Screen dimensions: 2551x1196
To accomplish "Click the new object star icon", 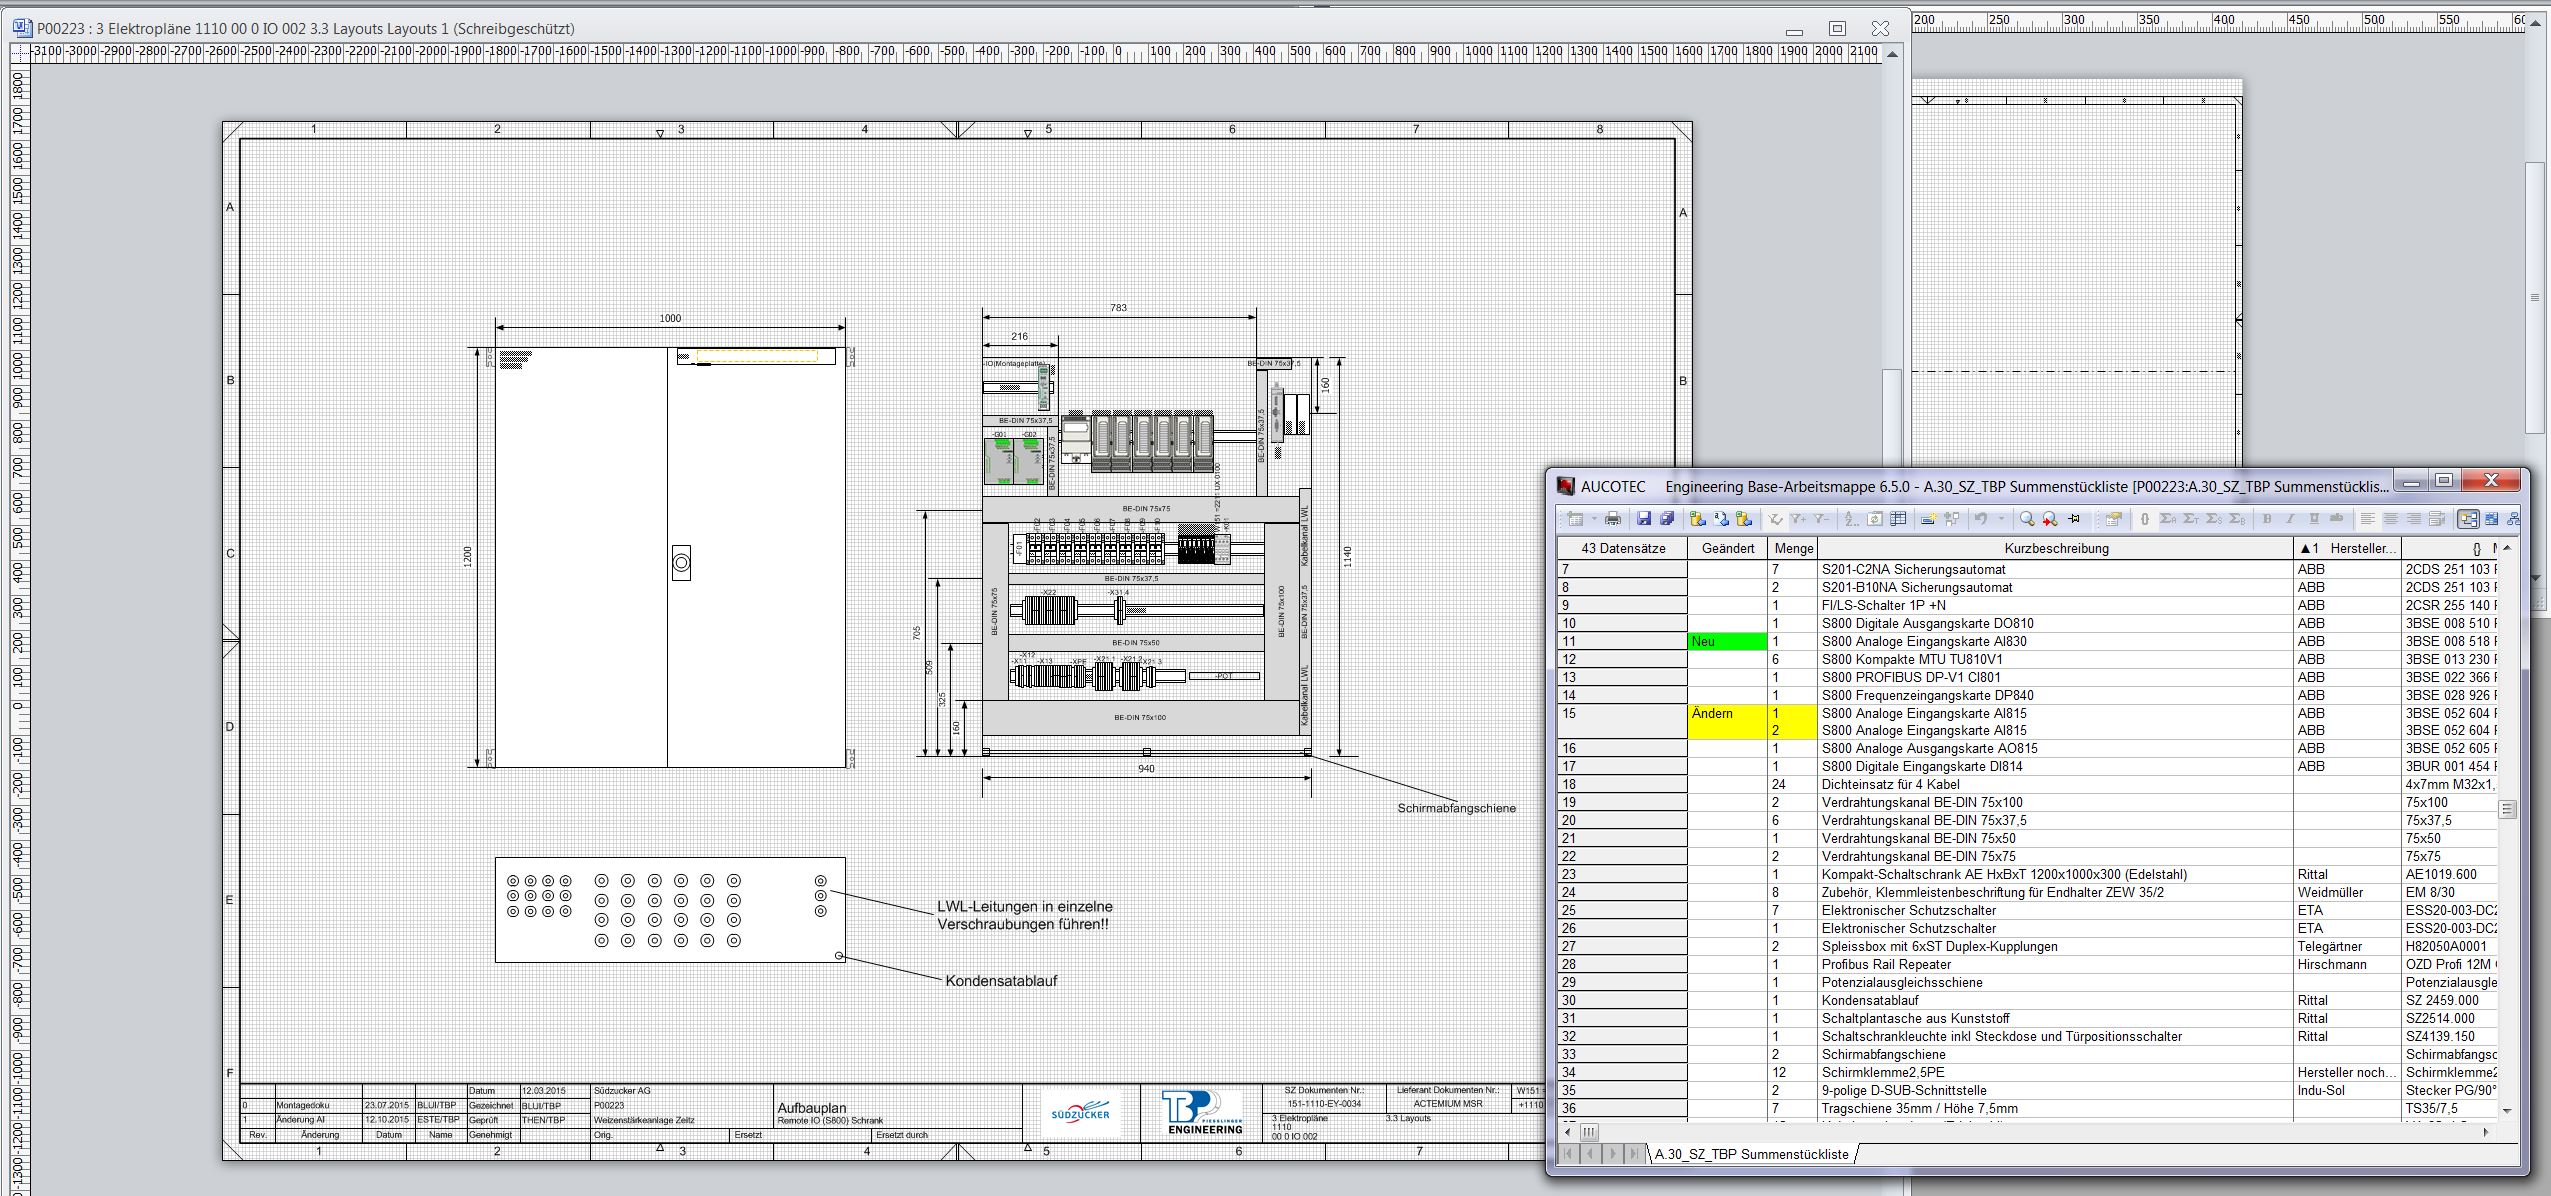I will (1928, 519).
